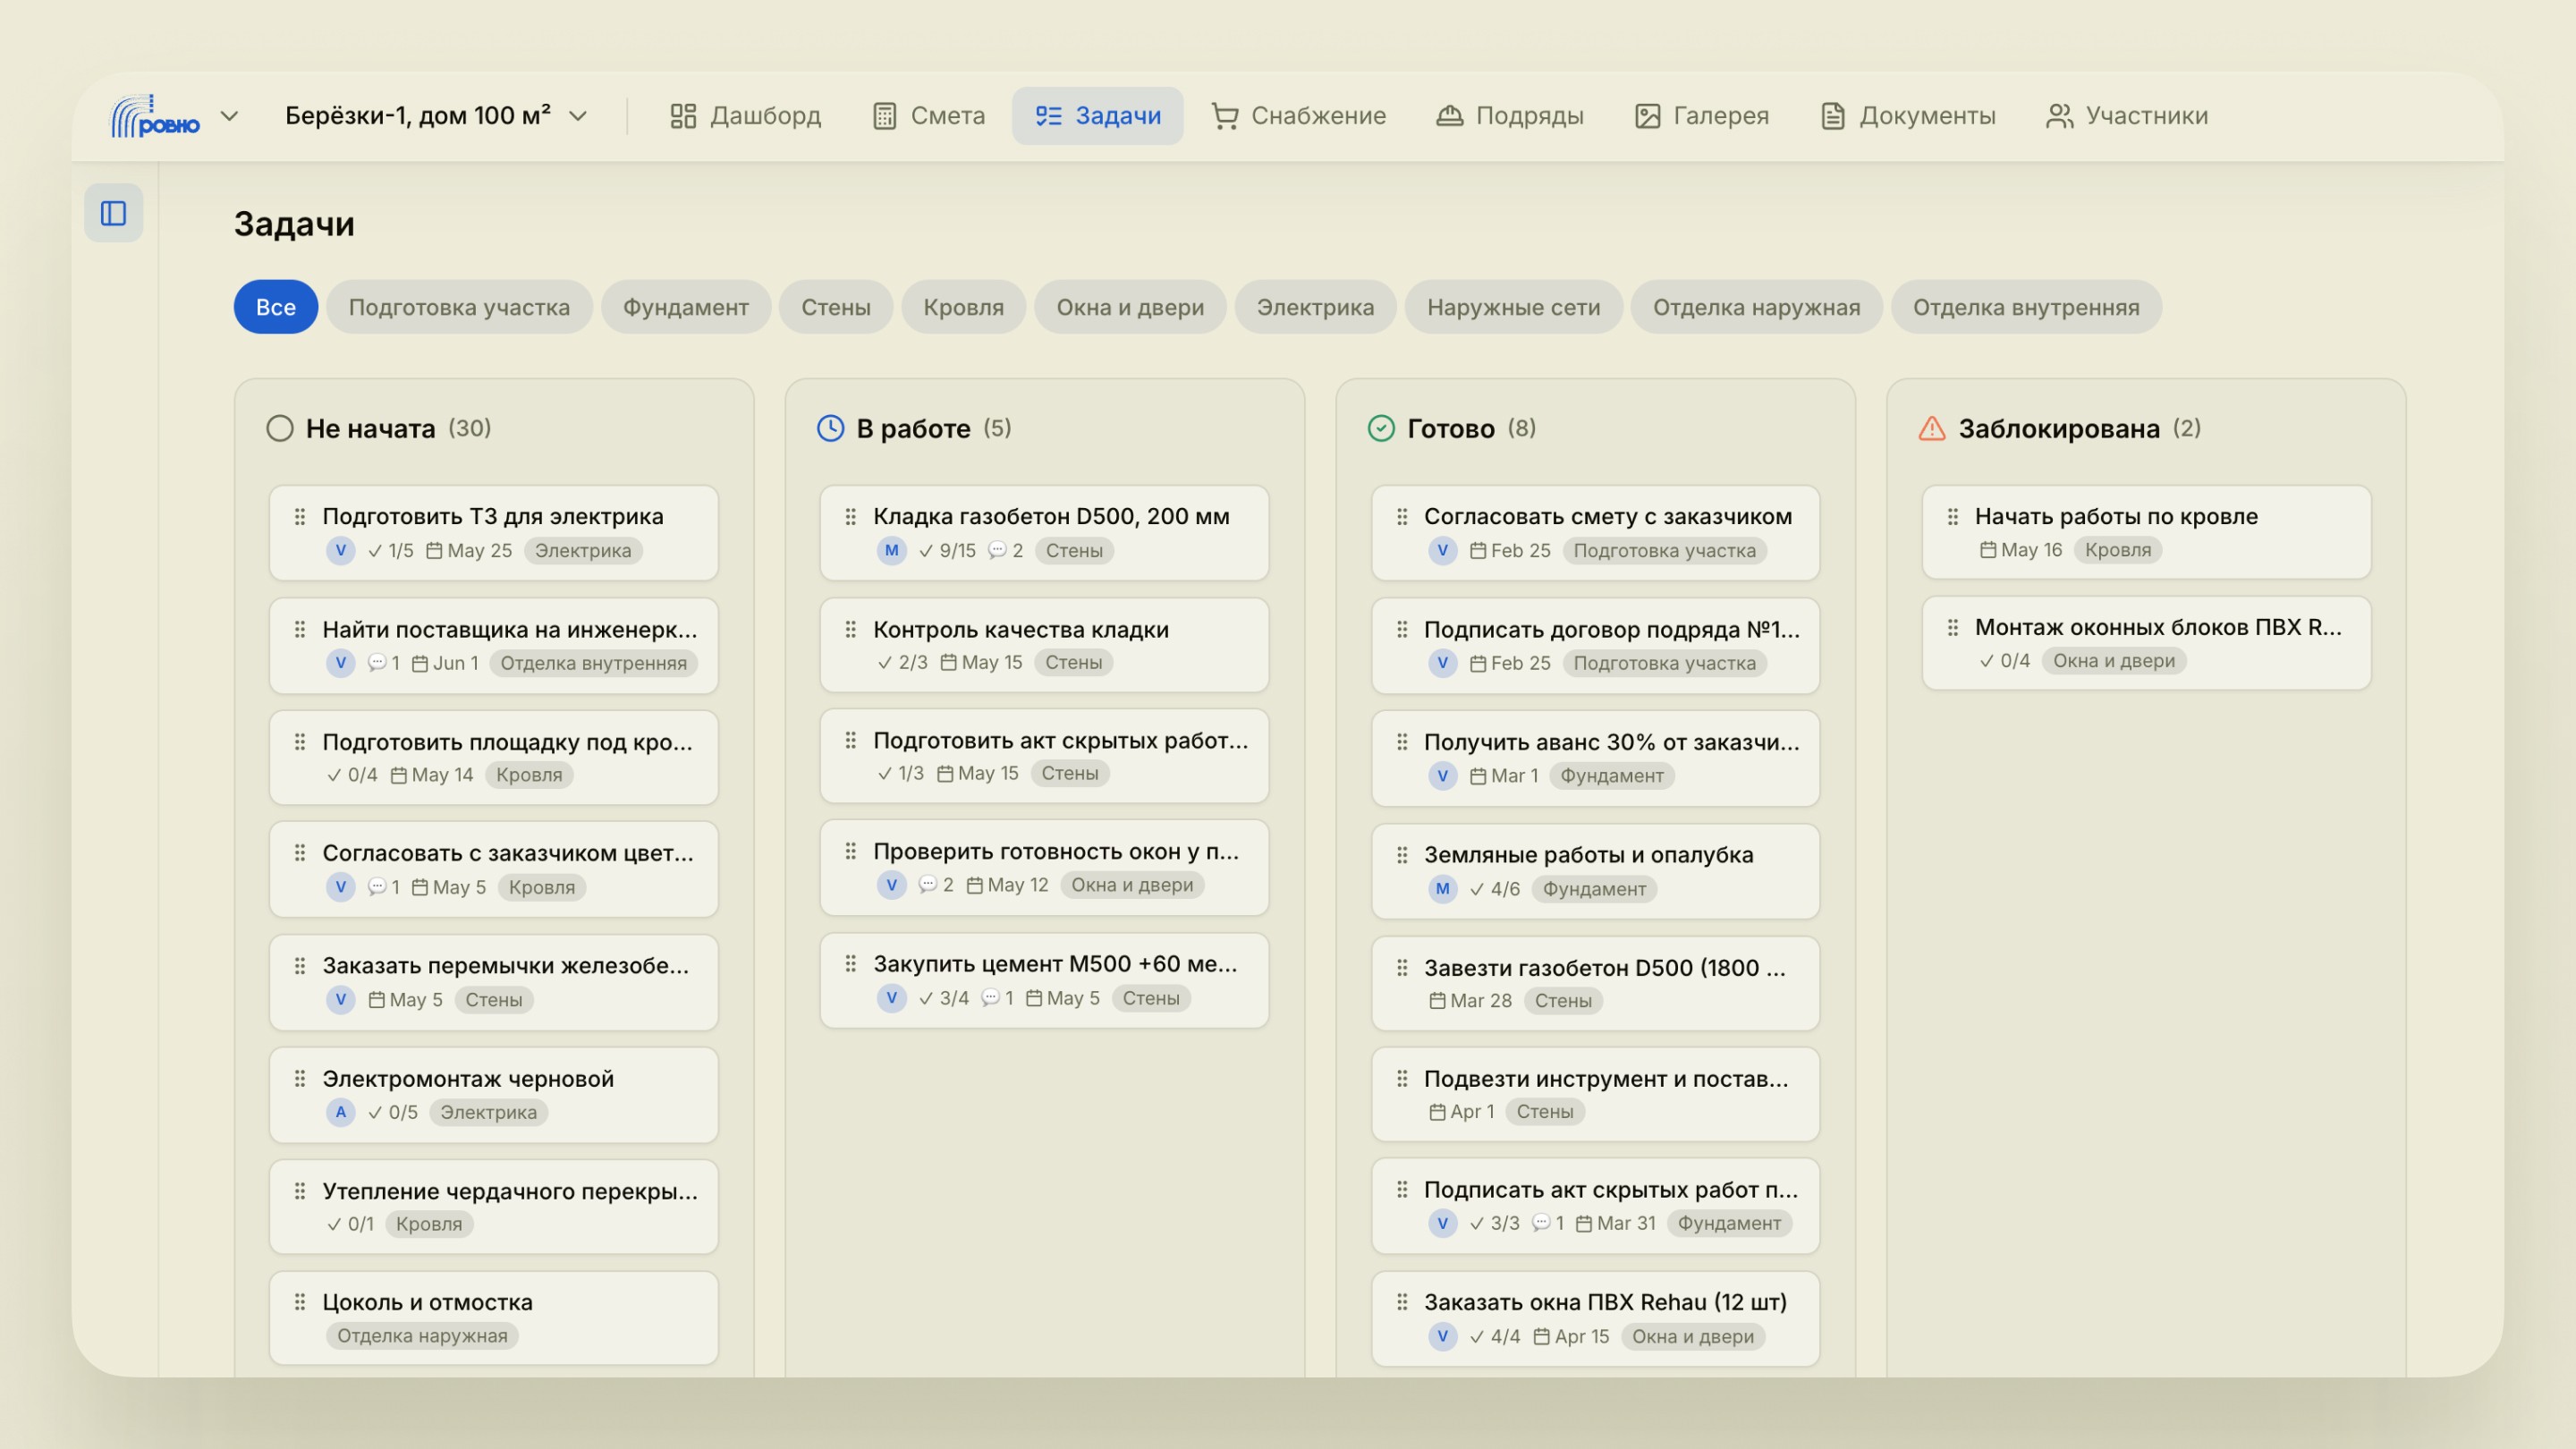Filter by Отделка наружная chip

pyautogui.click(x=1756, y=307)
